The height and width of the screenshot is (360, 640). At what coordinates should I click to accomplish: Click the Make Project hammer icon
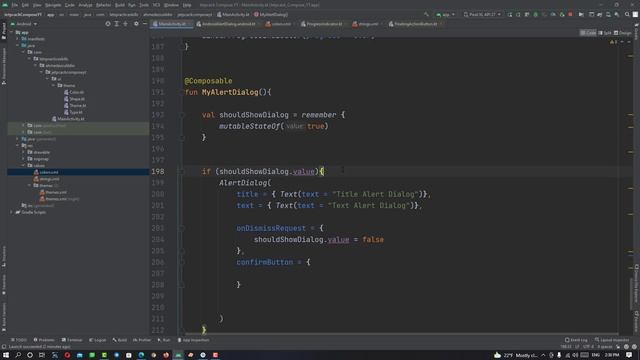coord(426,14)
